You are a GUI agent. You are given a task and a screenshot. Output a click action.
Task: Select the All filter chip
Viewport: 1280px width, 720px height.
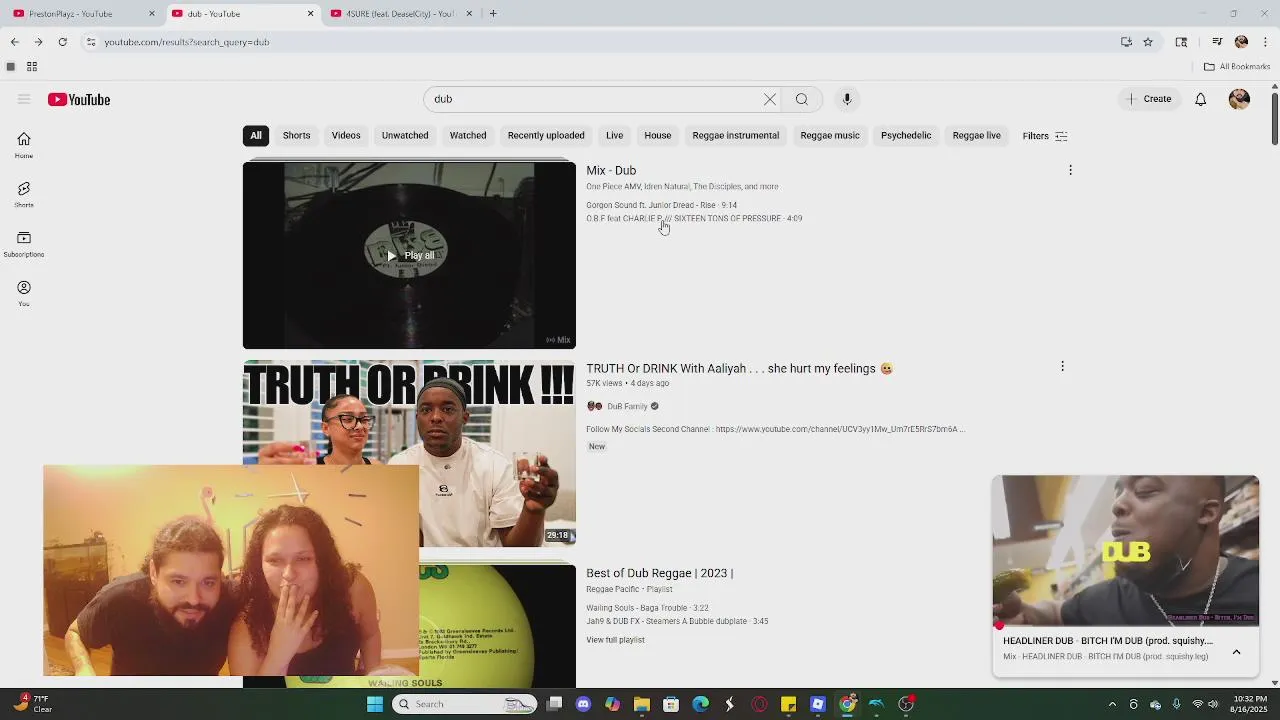click(x=256, y=135)
